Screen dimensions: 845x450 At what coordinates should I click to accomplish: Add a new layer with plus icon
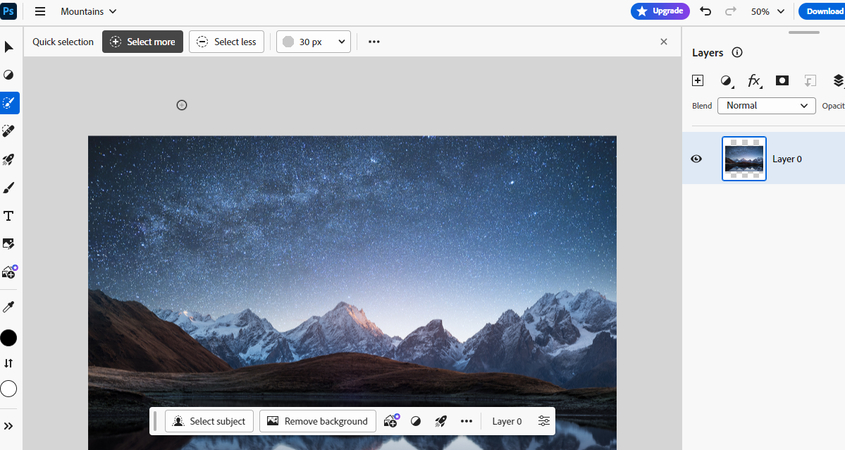coord(698,80)
